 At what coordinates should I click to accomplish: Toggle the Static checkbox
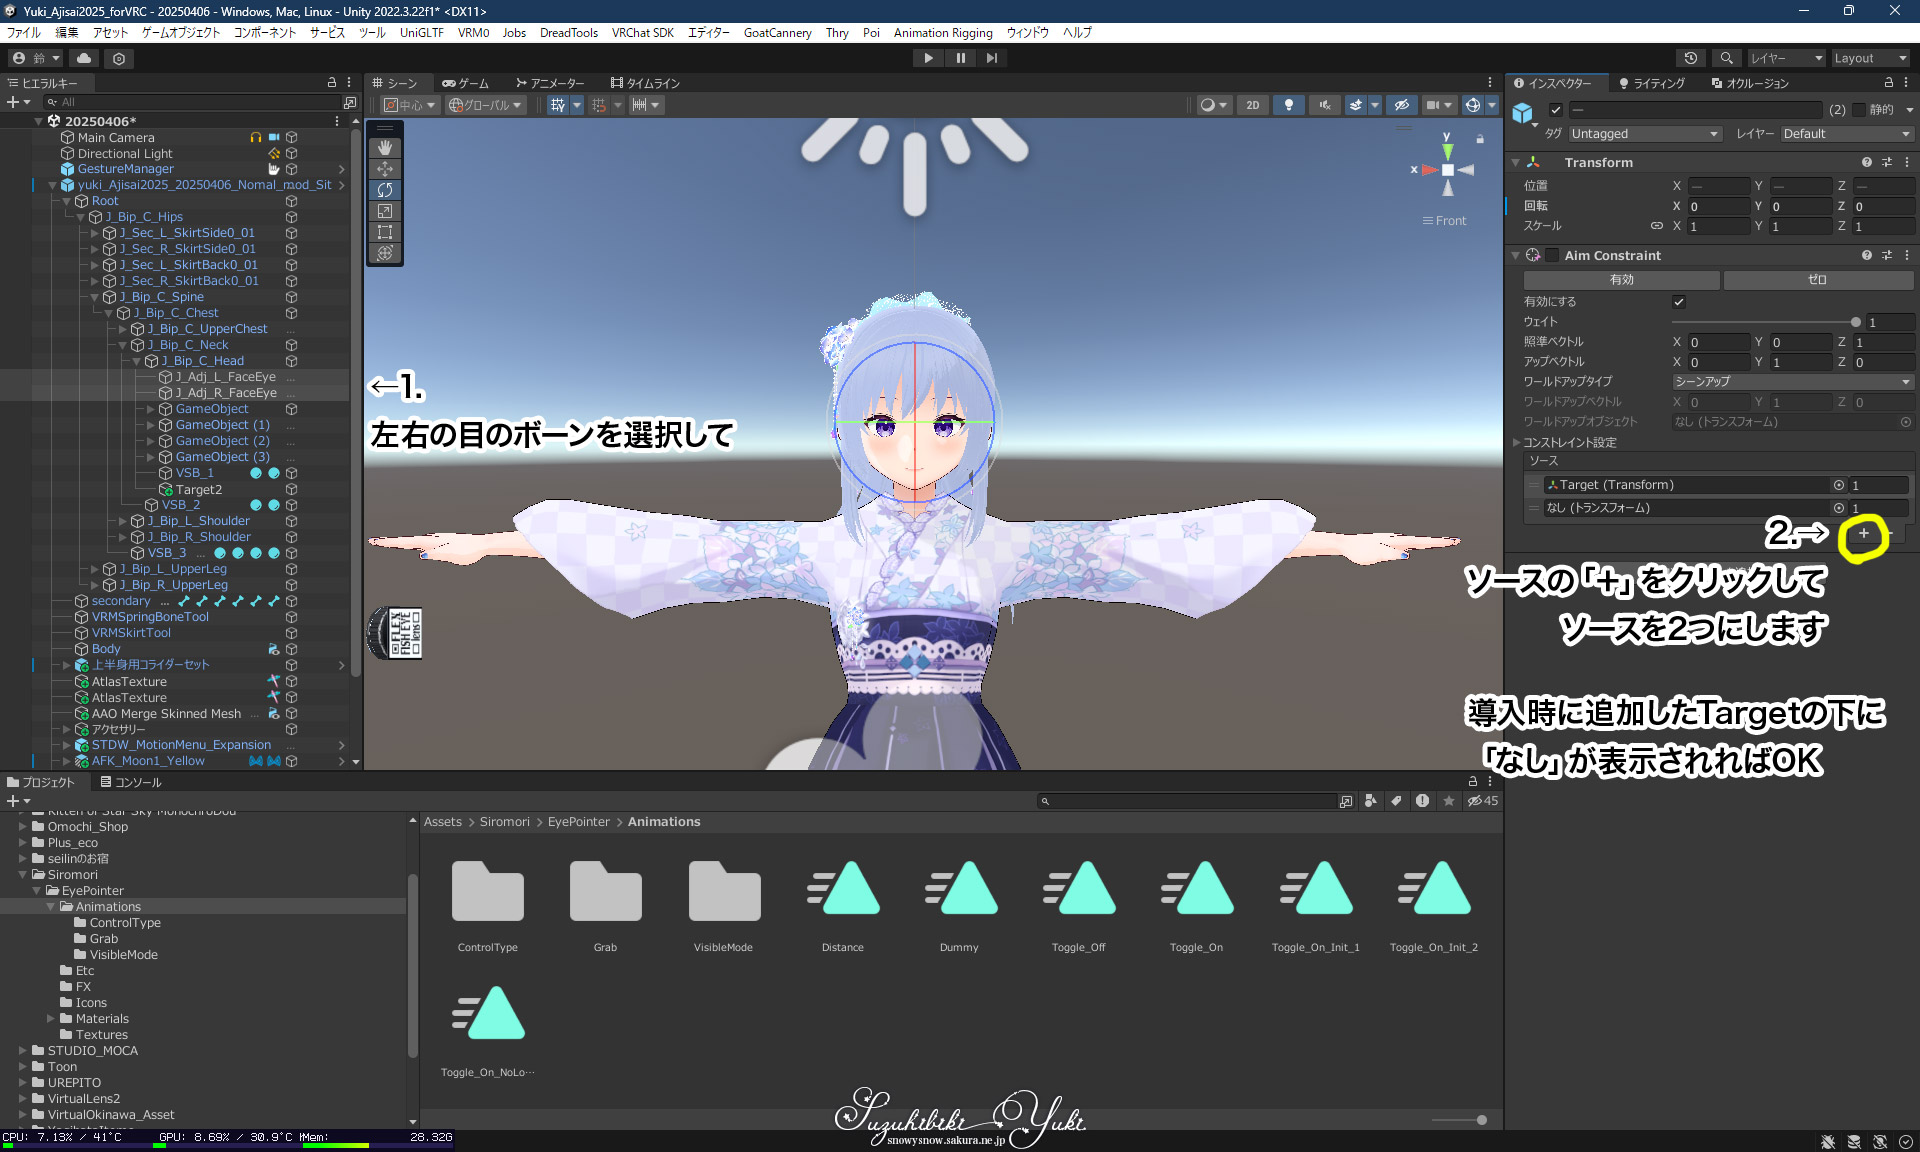click(x=1859, y=110)
